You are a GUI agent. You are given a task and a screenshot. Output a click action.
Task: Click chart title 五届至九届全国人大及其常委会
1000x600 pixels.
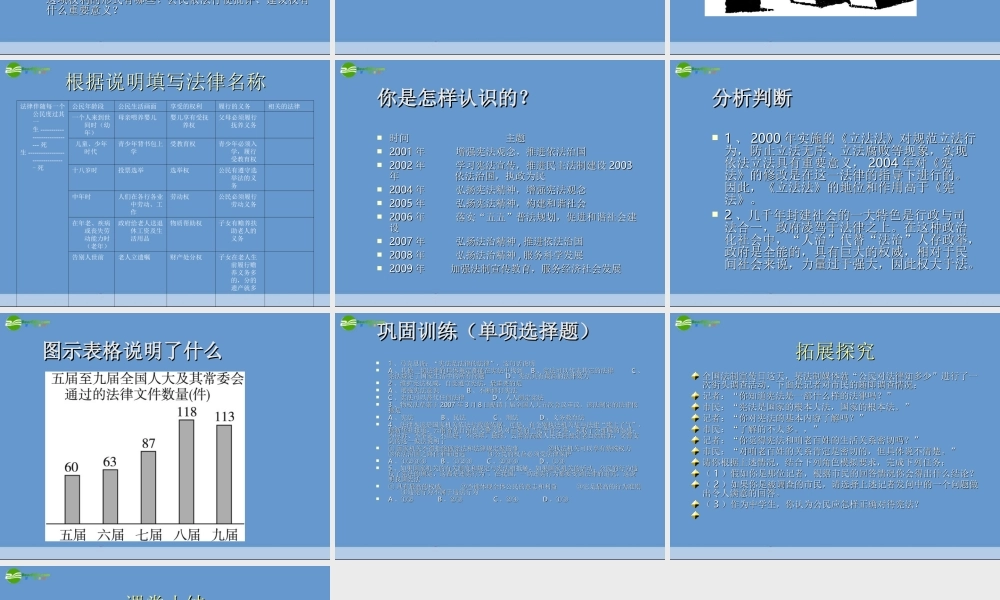coord(147,379)
